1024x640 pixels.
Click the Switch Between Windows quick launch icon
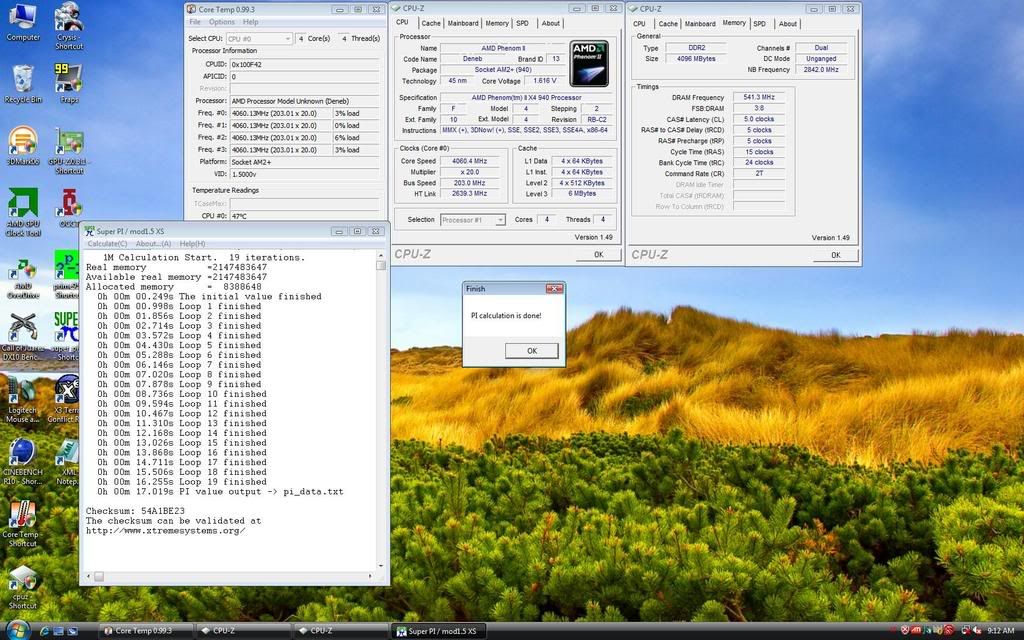(72, 631)
